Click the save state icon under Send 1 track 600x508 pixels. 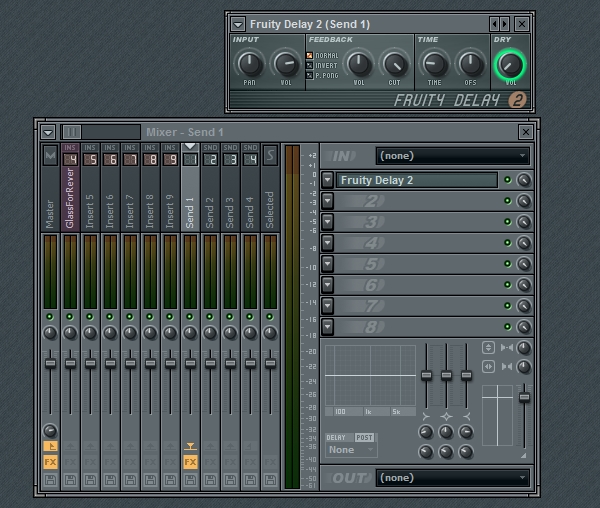point(190,480)
